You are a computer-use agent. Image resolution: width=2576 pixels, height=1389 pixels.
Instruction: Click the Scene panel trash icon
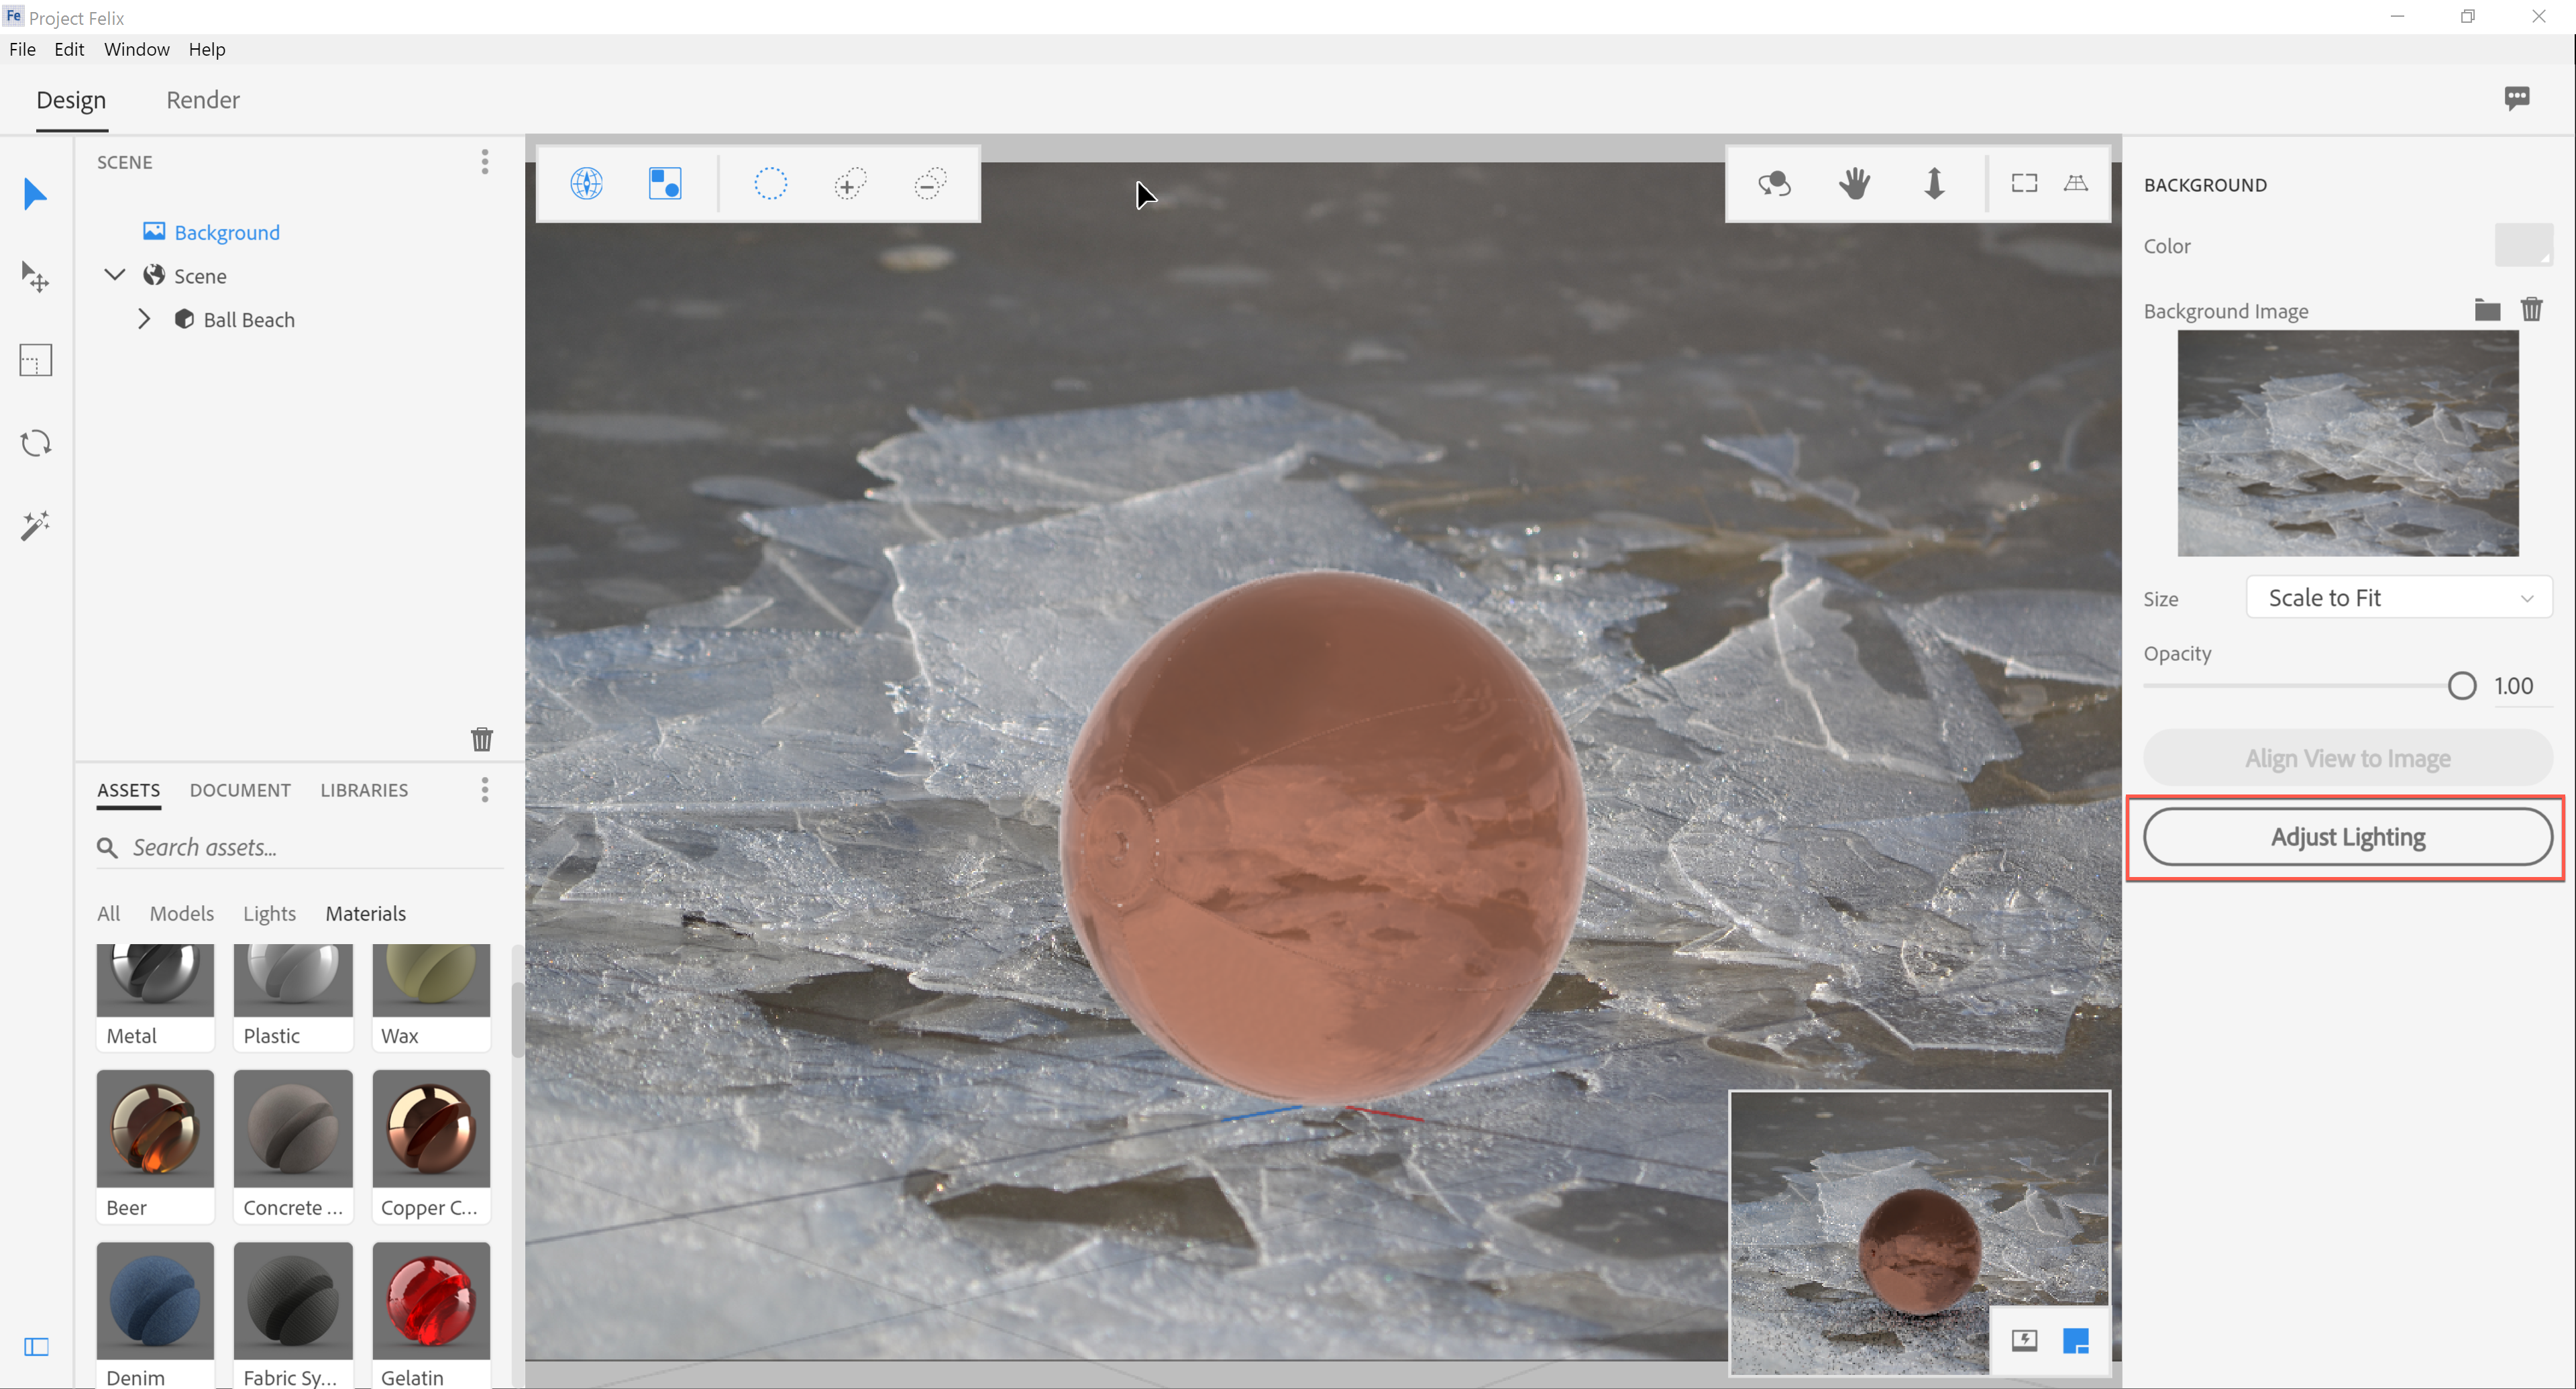pos(482,739)
